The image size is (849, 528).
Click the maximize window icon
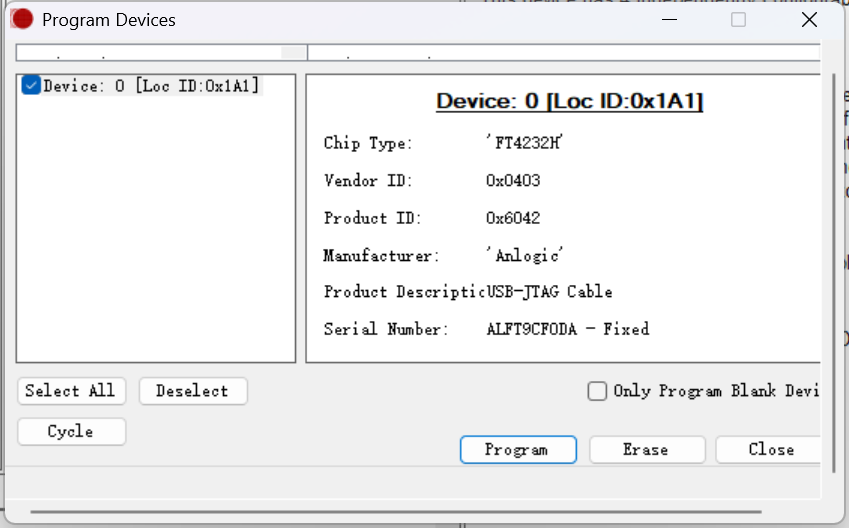739,19
